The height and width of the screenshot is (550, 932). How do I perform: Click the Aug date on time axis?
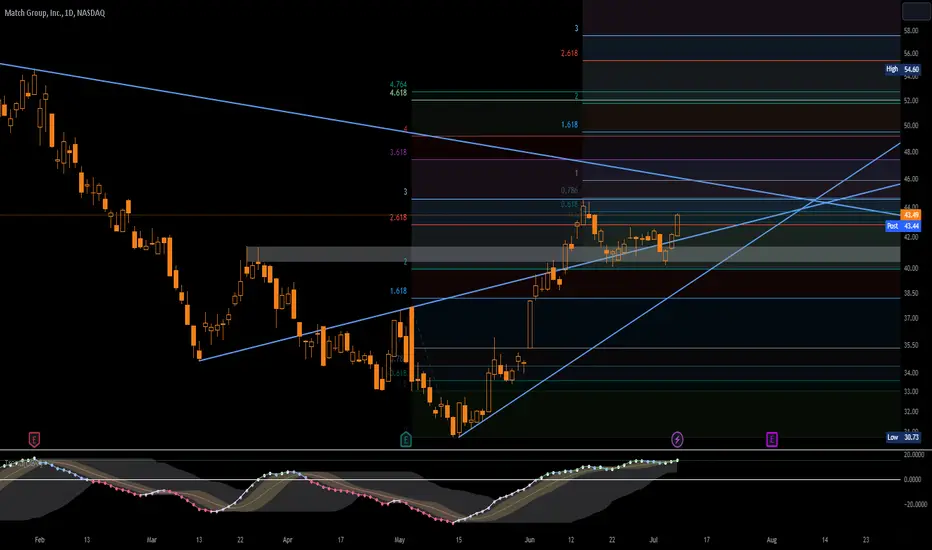pos(772,540)
